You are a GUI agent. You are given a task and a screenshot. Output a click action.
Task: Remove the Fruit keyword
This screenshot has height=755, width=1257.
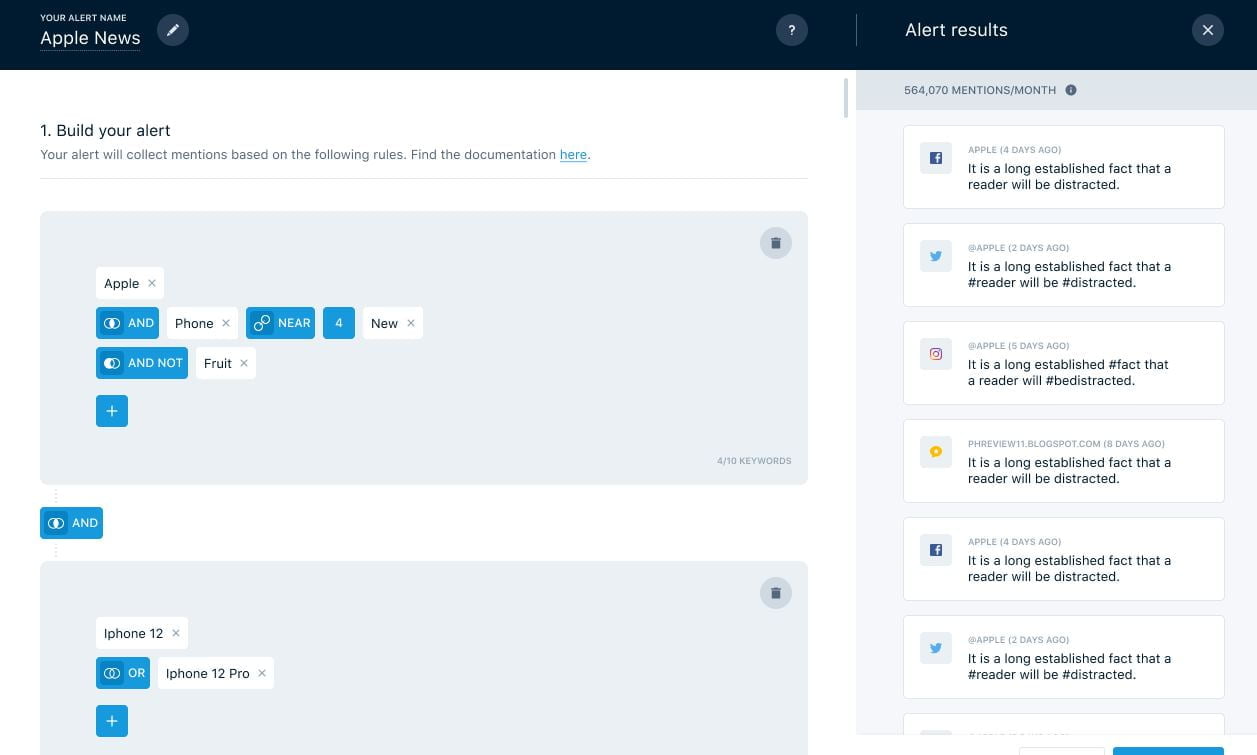[244, 363]
